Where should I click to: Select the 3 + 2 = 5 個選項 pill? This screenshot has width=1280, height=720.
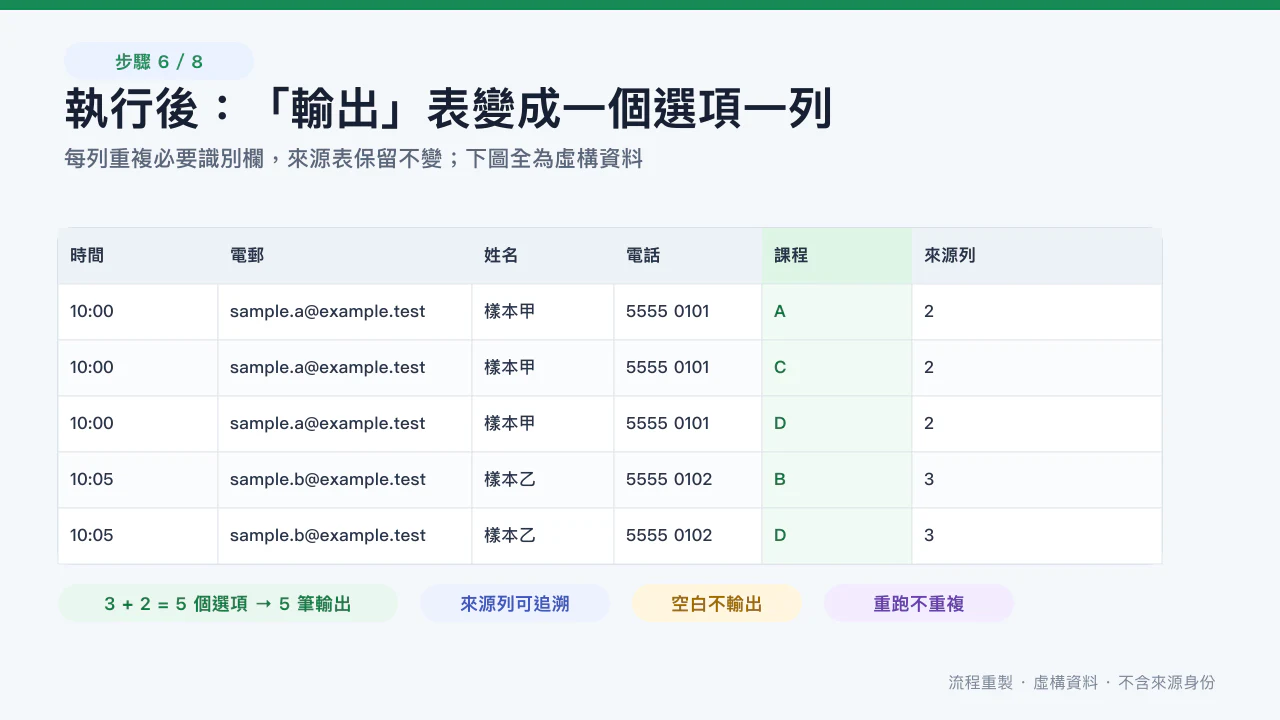pyautogui.click(x=228, y=603)
